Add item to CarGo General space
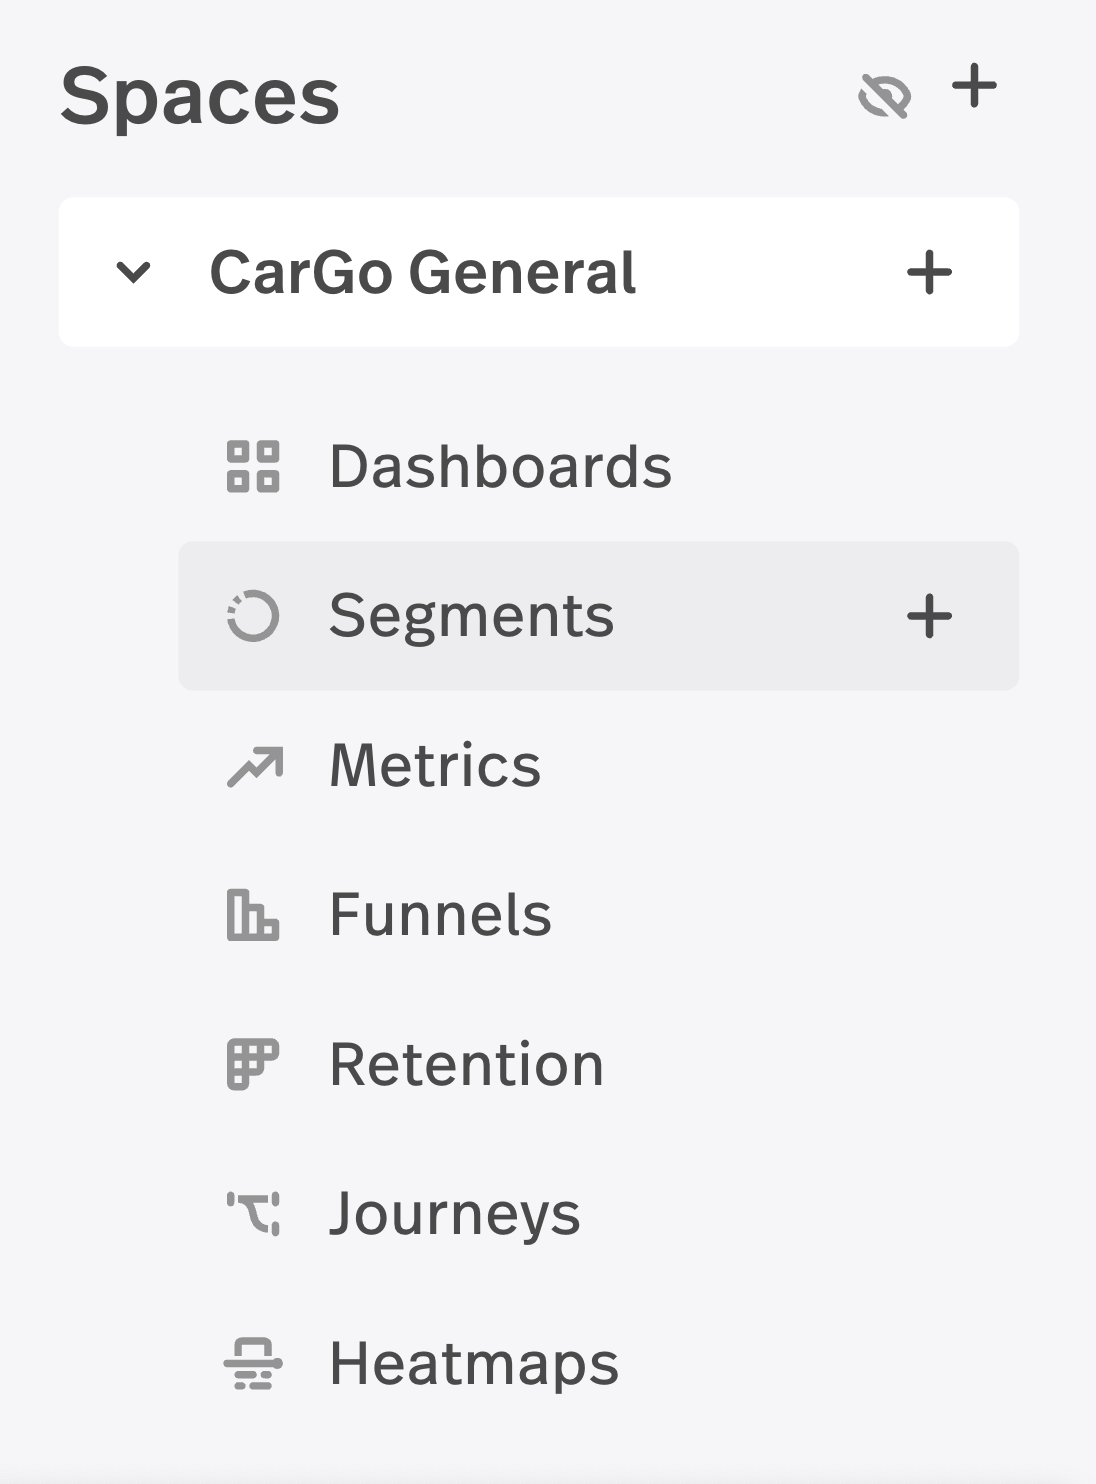Image resolution: width=1096 pixels, height=1484 pixels. pos(929,272)
